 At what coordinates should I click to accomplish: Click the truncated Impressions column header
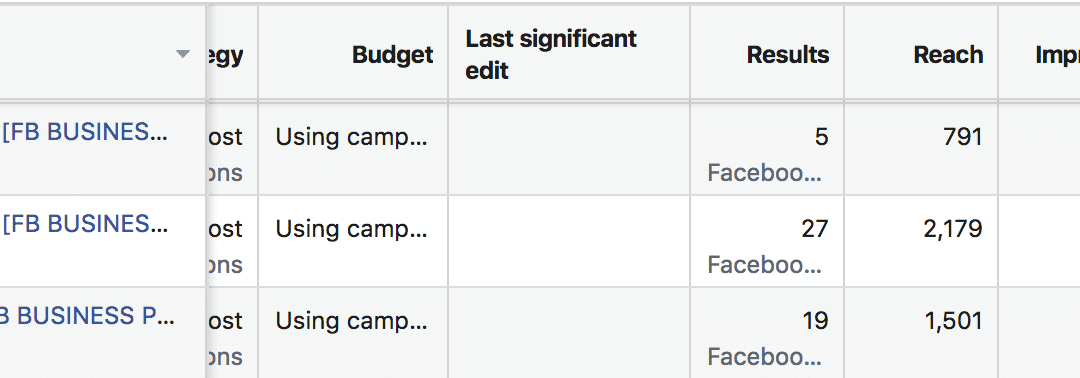coord(1057,55)
